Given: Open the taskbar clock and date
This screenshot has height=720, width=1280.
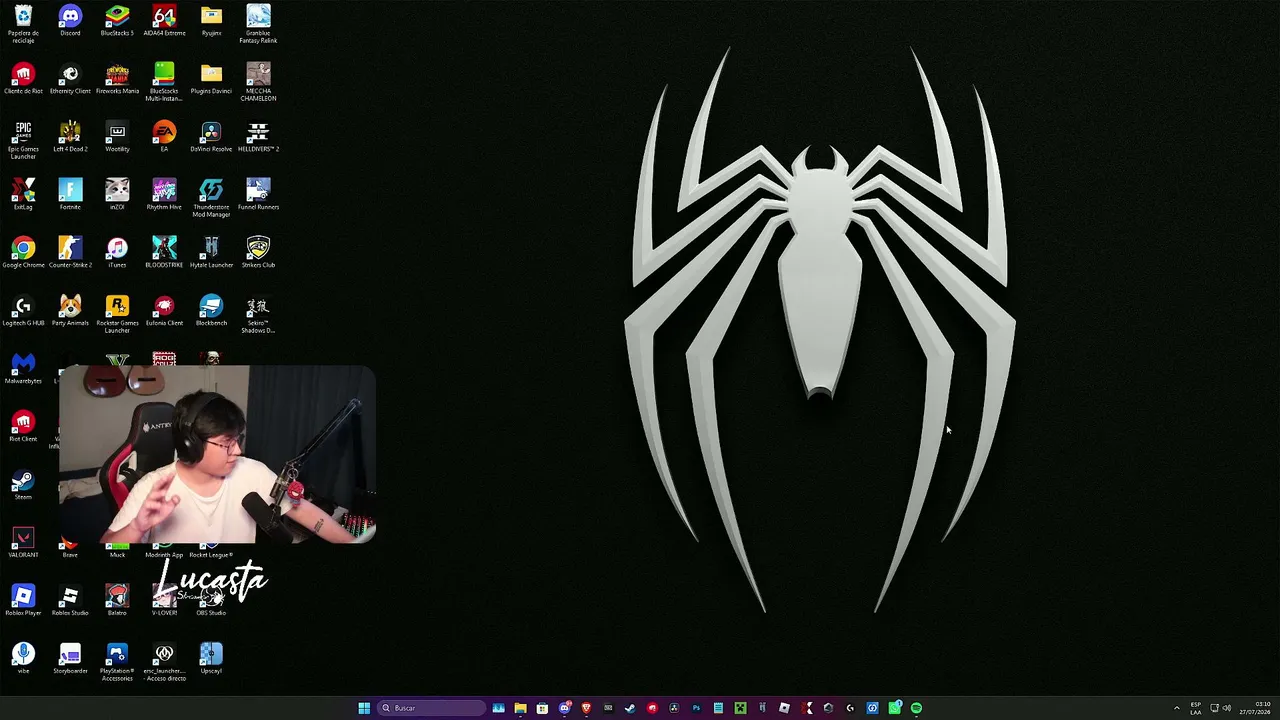Looking at the screenshot, I should (x=1255, y=708).
